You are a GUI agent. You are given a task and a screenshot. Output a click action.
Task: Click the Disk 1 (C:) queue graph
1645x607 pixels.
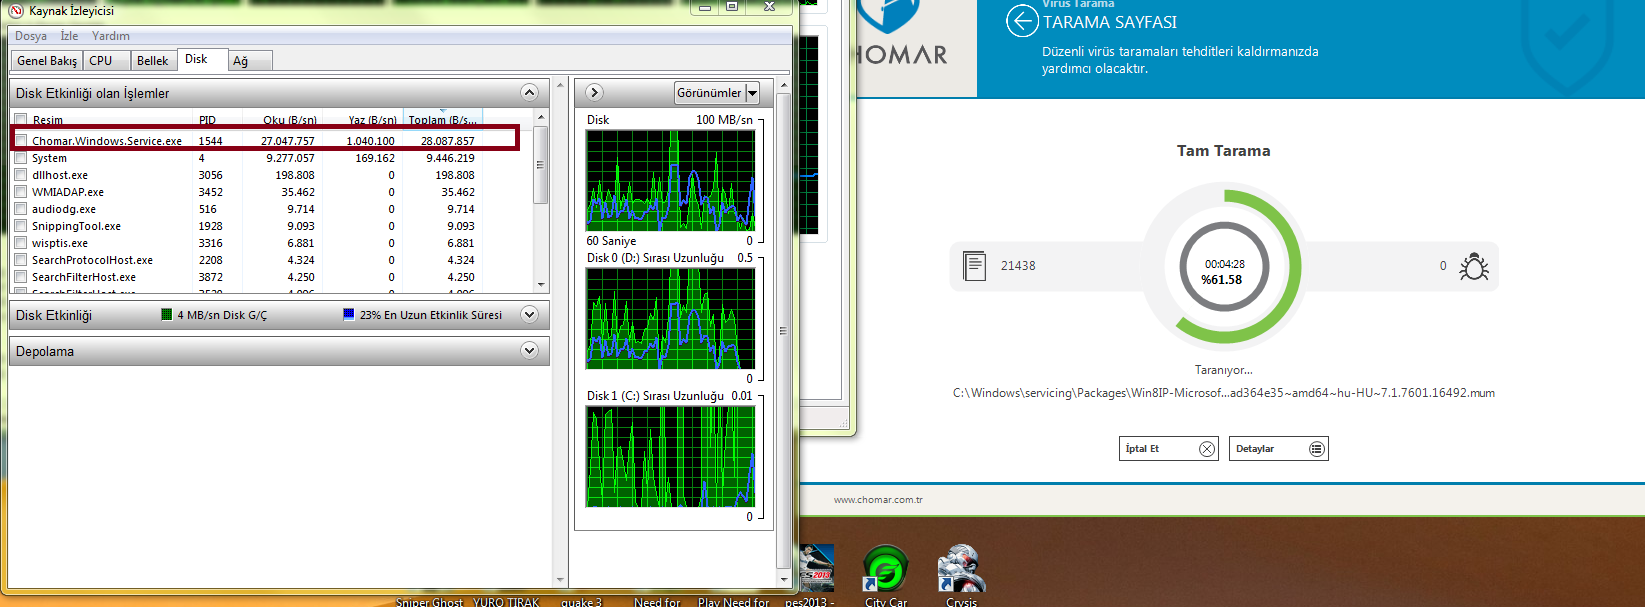pyautogui.click(x=671, y=457)
